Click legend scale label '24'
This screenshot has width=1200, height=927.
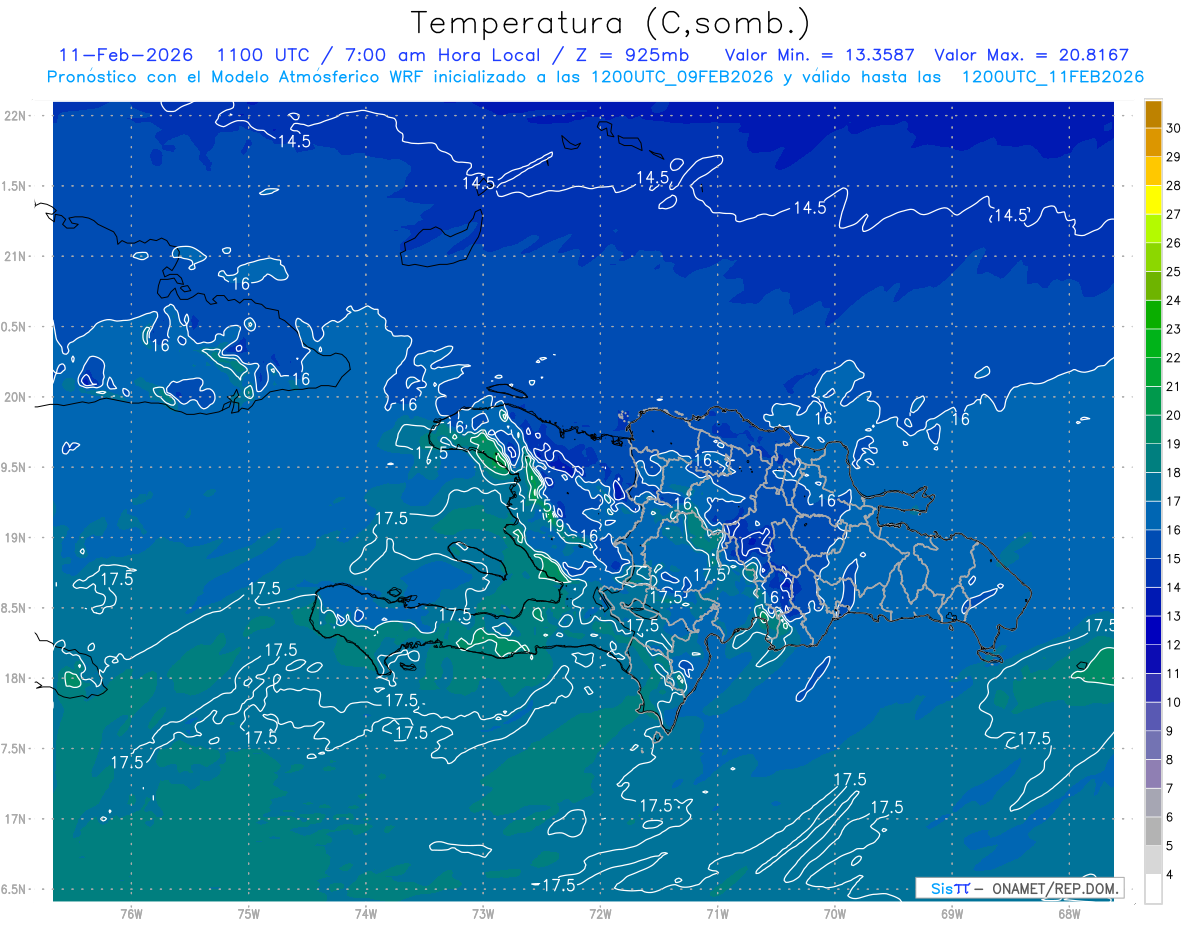(x=1173, y=300)
